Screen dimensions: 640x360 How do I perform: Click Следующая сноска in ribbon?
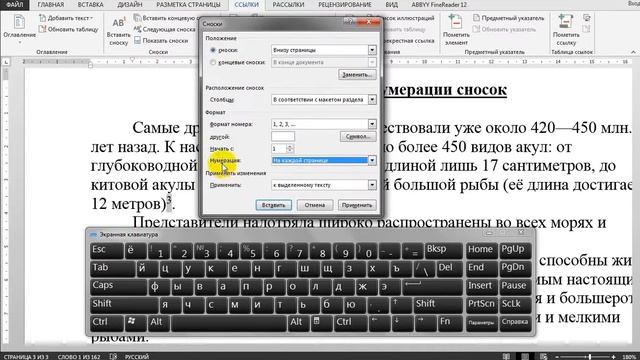coord(164,29)
